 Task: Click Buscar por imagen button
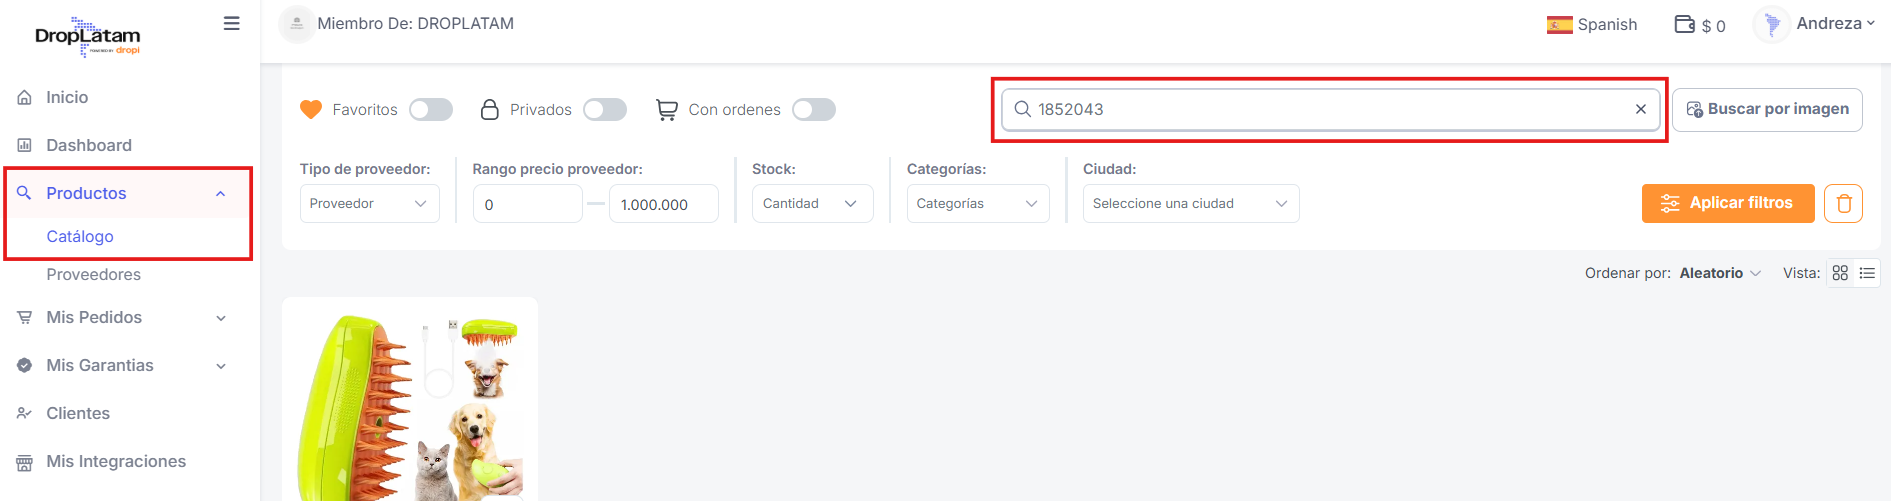1767,109
